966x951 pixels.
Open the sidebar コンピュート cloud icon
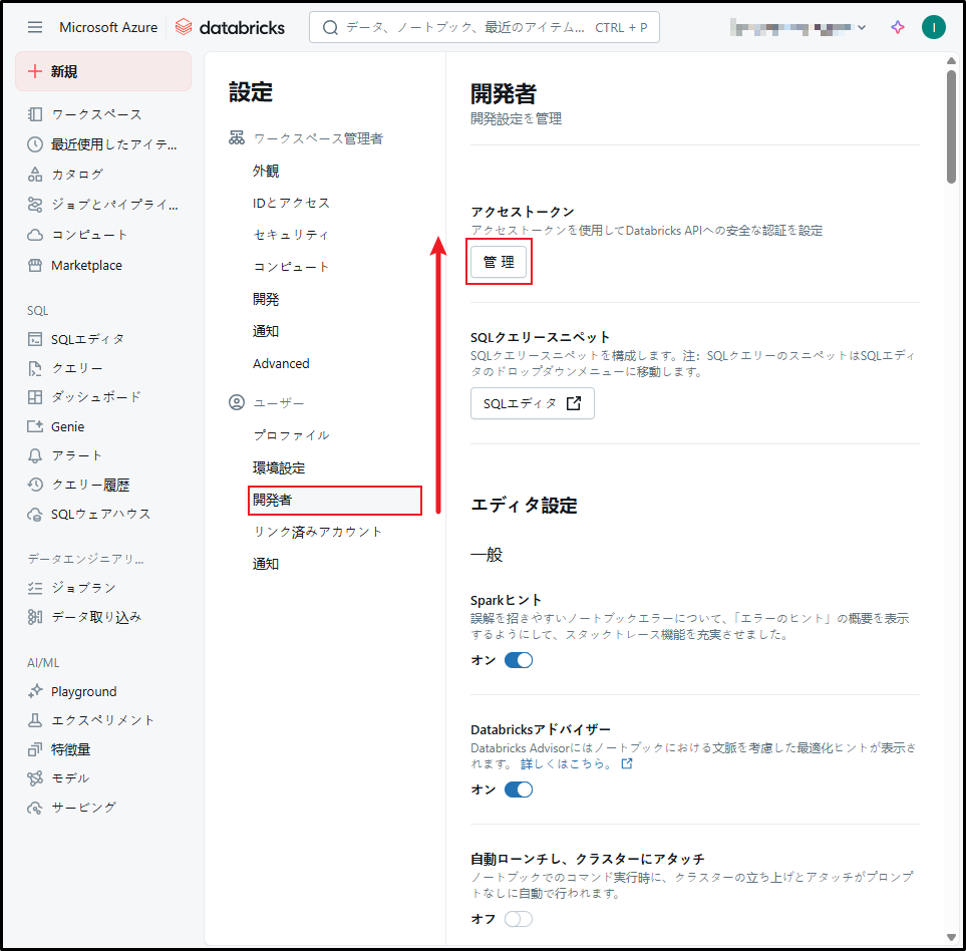tap(35, 235)
